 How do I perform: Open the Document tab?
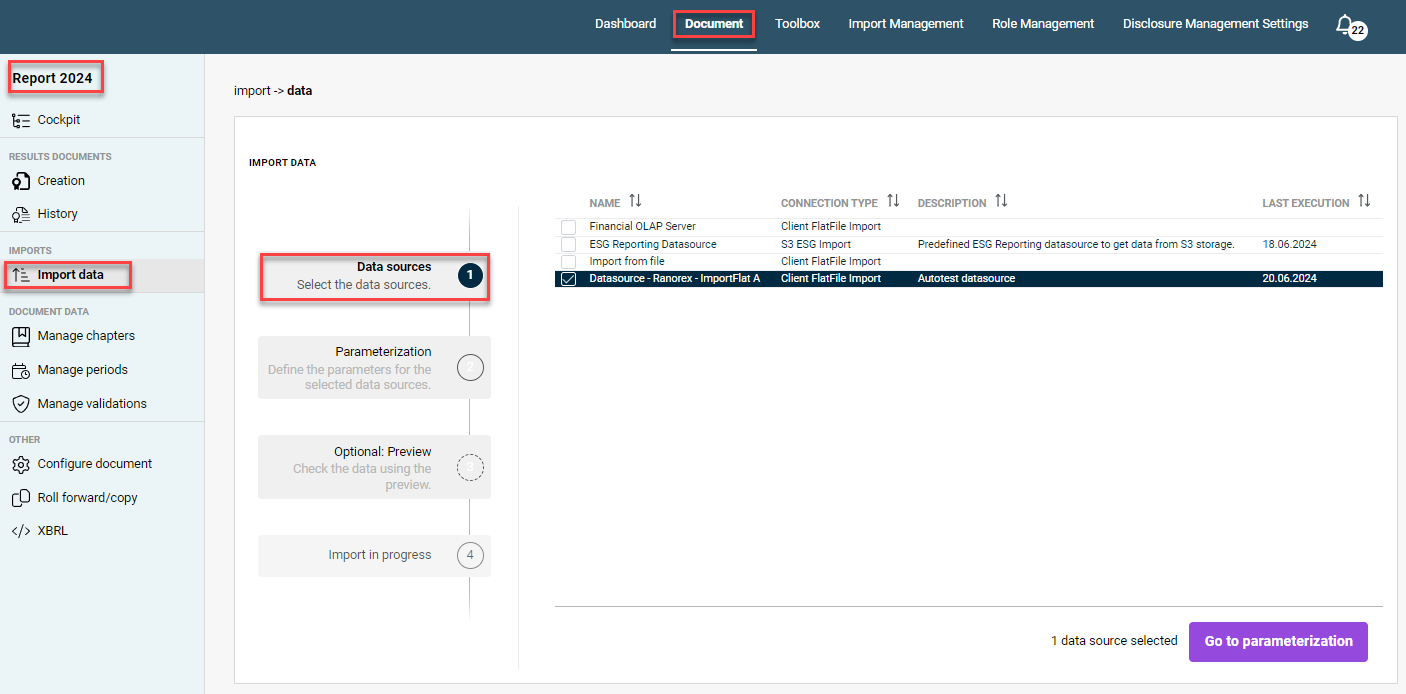click(x=714, y=24)
